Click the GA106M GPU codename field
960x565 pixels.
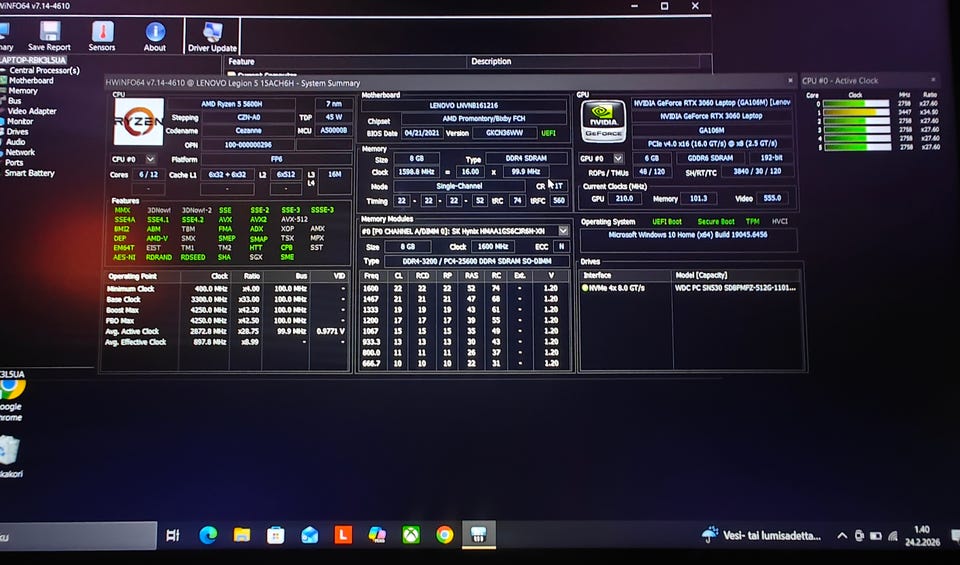711,130
